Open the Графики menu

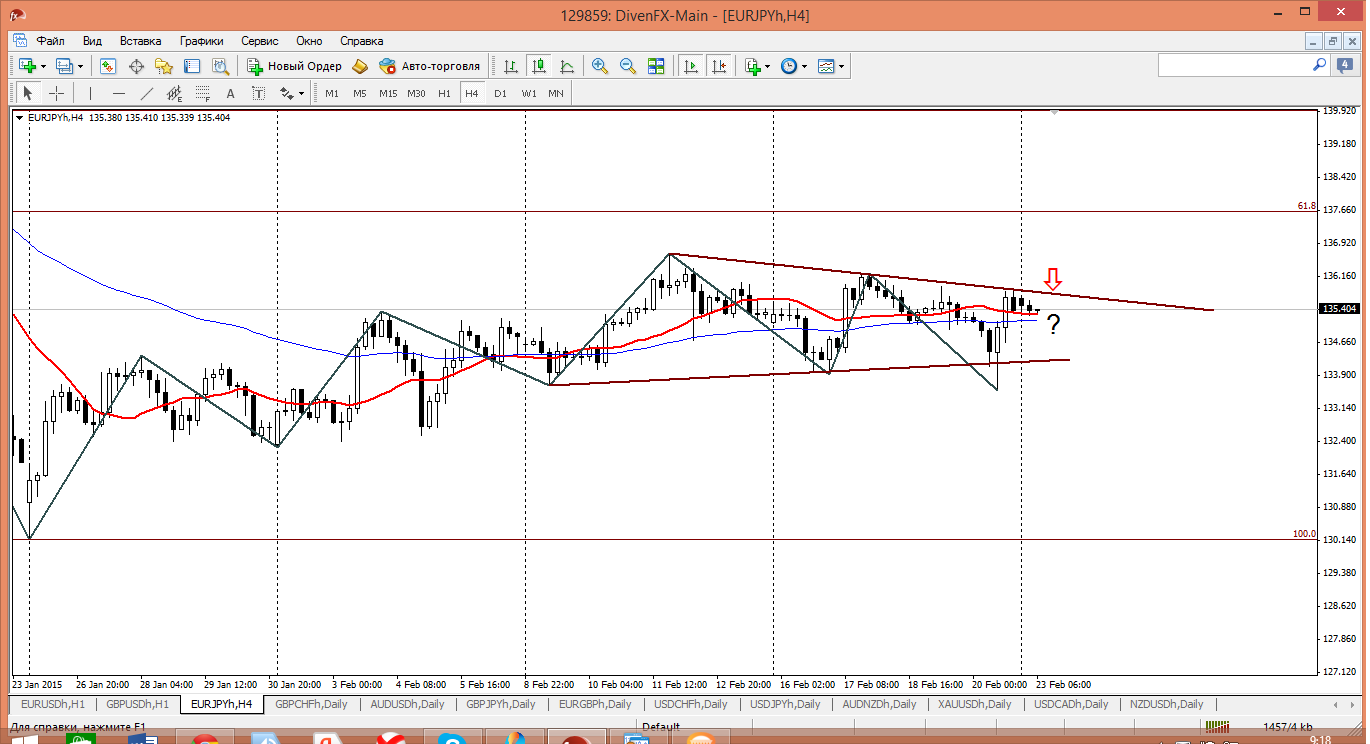coord(201,41)
